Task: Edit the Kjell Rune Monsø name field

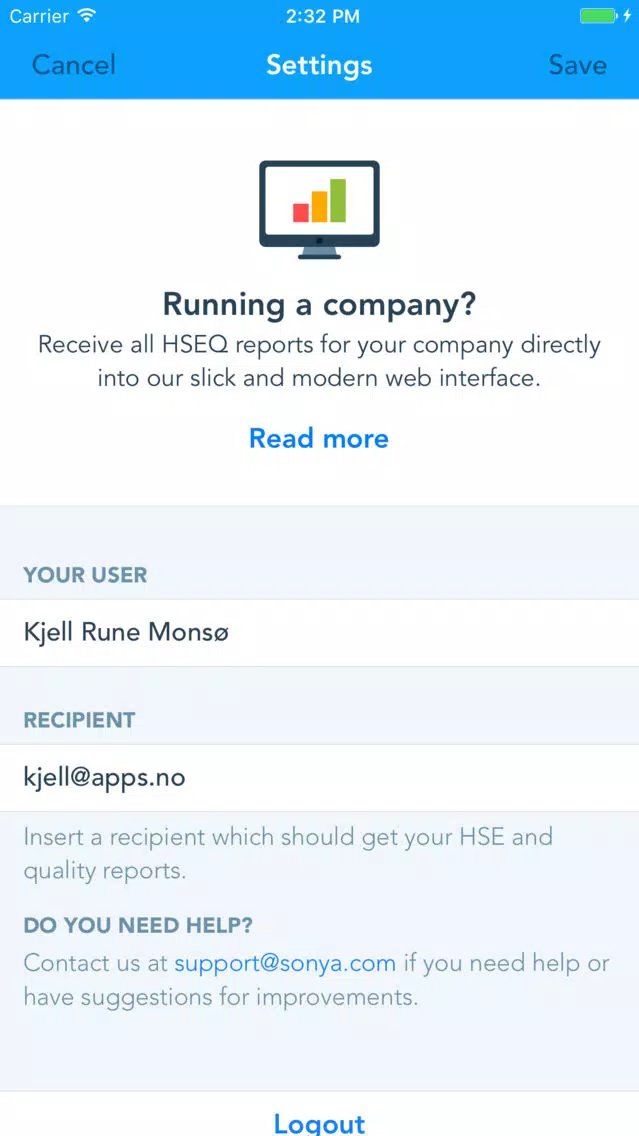Action: click(320, 633)
